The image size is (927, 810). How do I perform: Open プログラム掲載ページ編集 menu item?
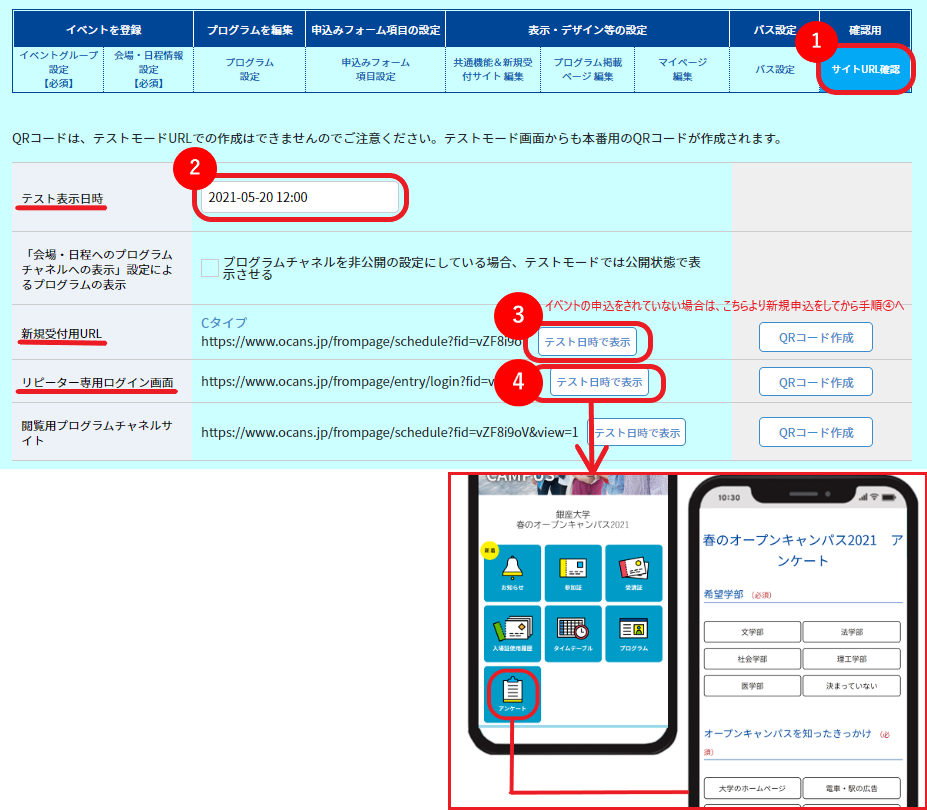[588, 69]
